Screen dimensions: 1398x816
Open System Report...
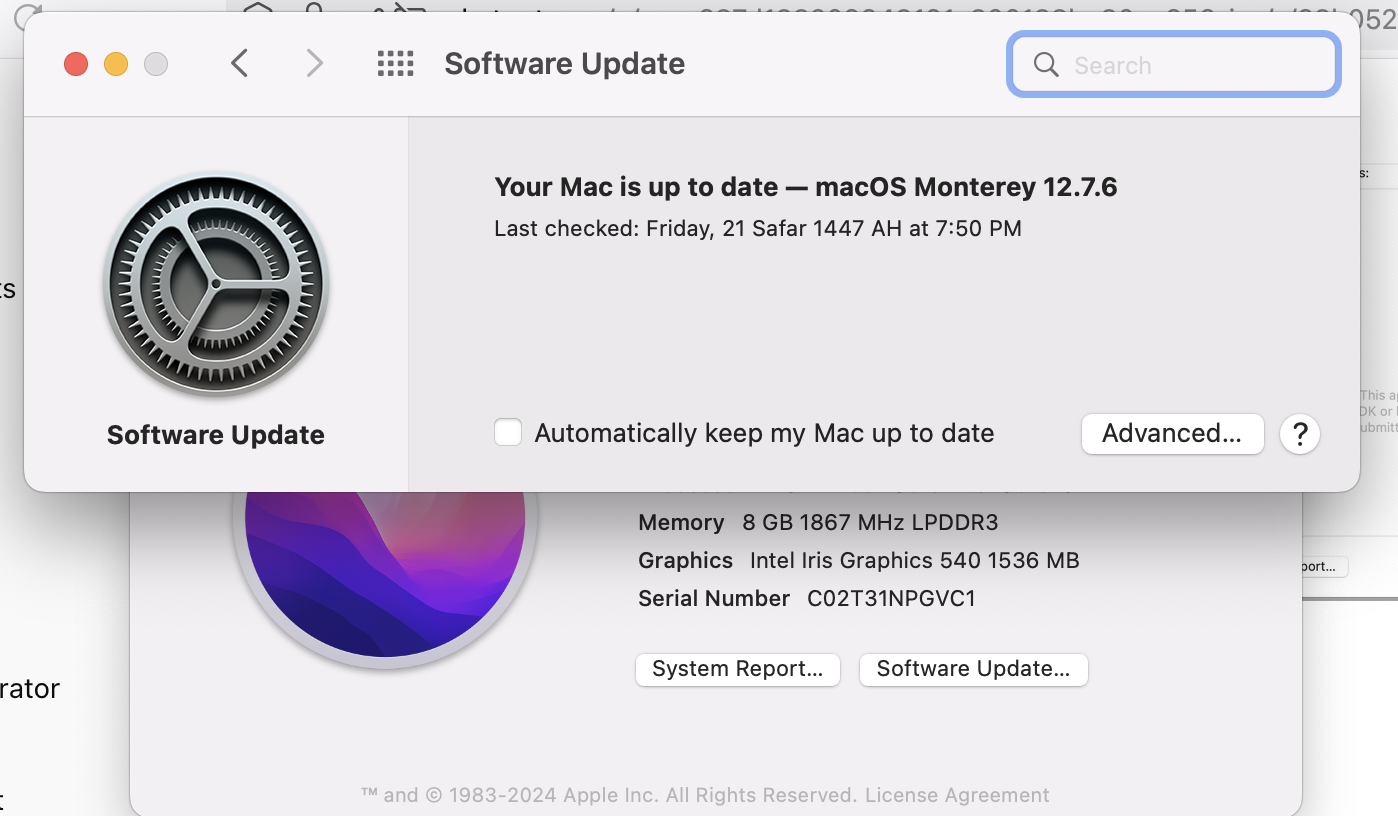click(x=737, y=669)
